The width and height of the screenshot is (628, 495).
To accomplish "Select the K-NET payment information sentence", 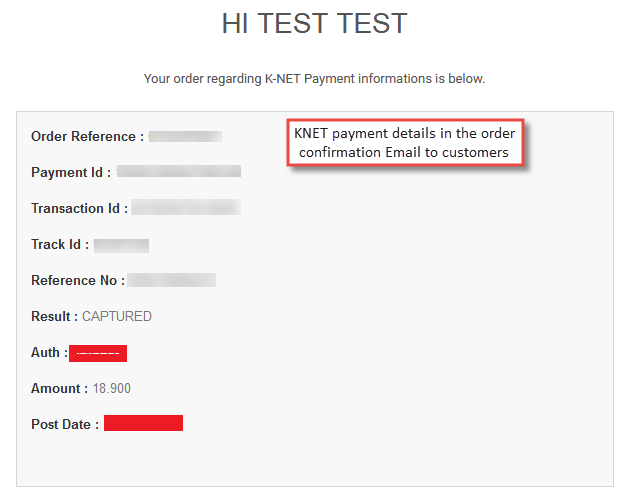I will click(314, 78).
